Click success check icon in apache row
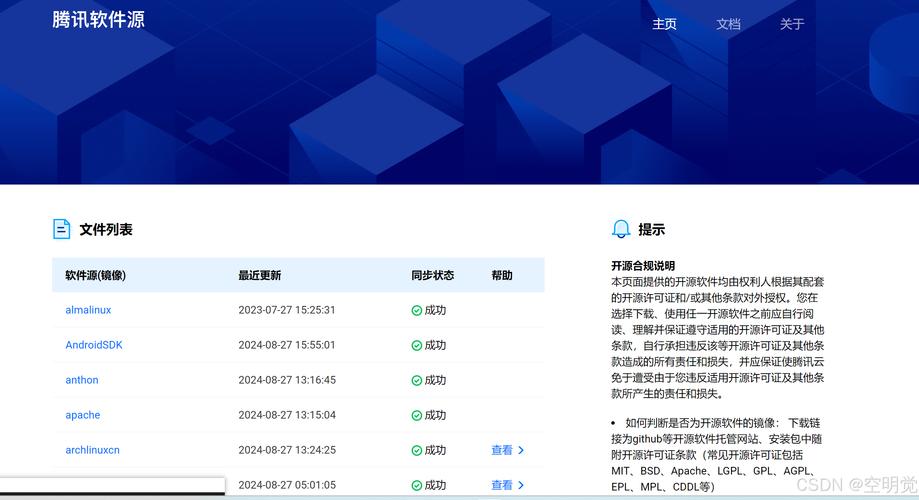919x500 pixels. (x=417, y=416)
